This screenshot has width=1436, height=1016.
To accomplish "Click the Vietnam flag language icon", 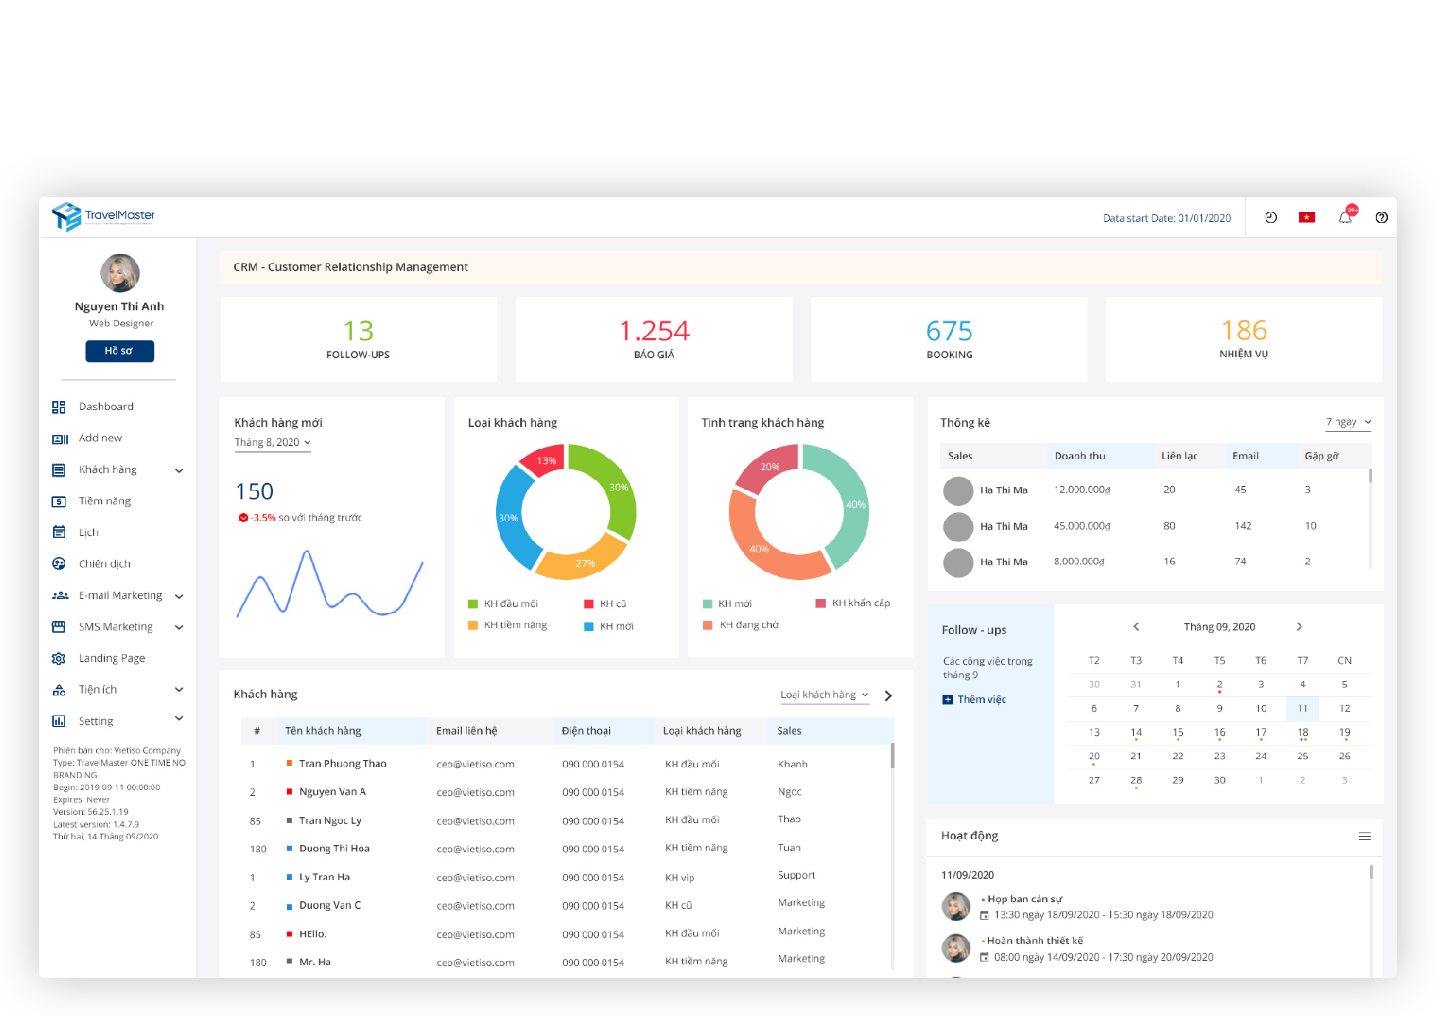I will pyautogui.click(x=1307, y=217).
